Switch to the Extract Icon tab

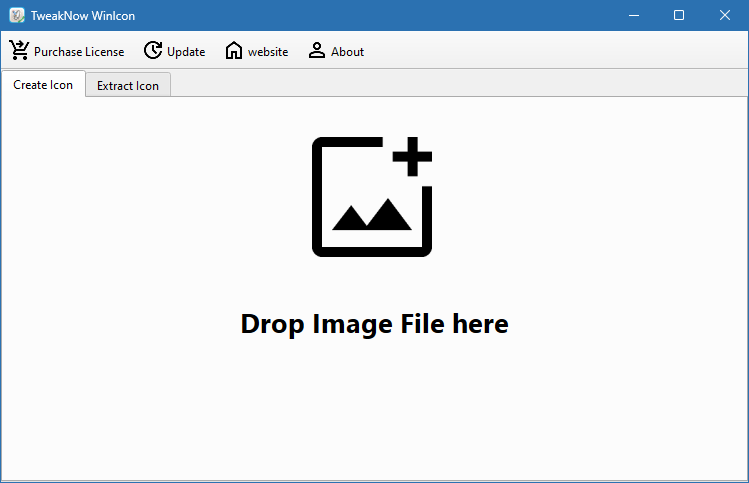click(128, 86)
